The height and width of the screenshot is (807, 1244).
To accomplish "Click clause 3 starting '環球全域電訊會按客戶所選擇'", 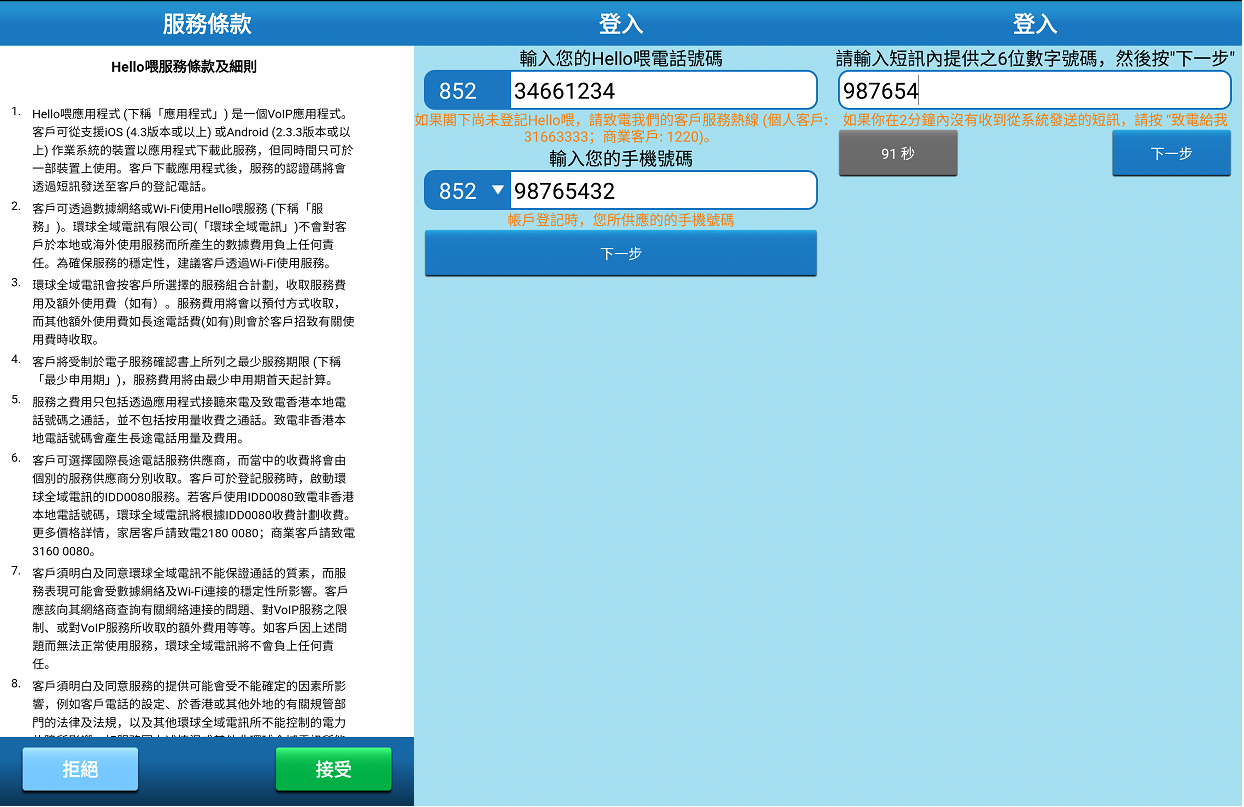I will click(193, 311).
